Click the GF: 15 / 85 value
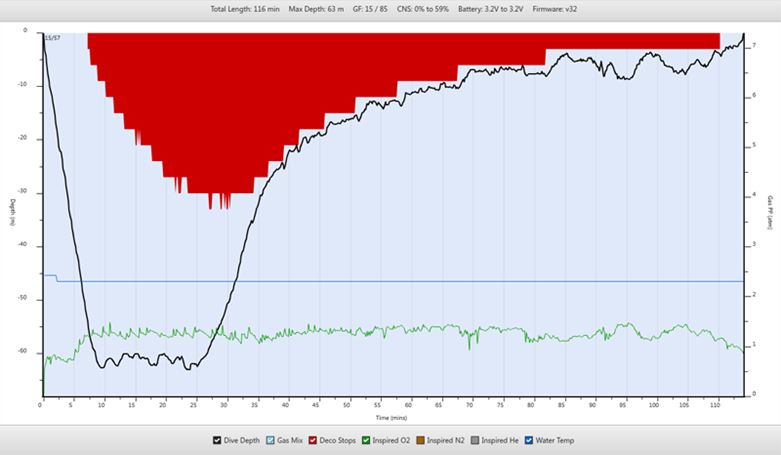 click(372, 8)
